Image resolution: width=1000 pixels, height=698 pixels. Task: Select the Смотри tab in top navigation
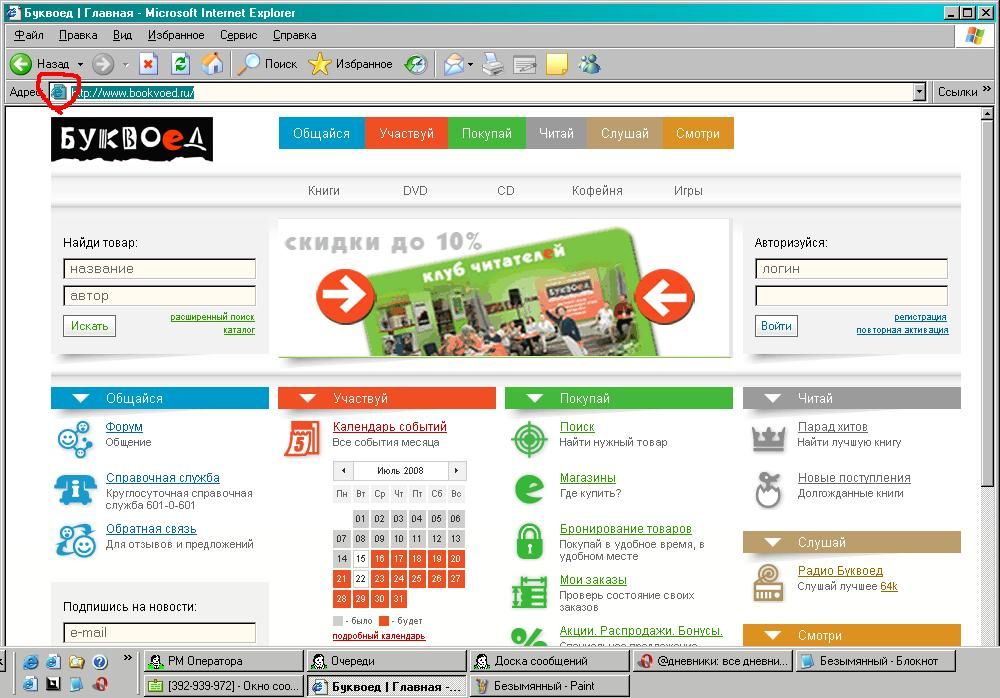click(698, 133)
